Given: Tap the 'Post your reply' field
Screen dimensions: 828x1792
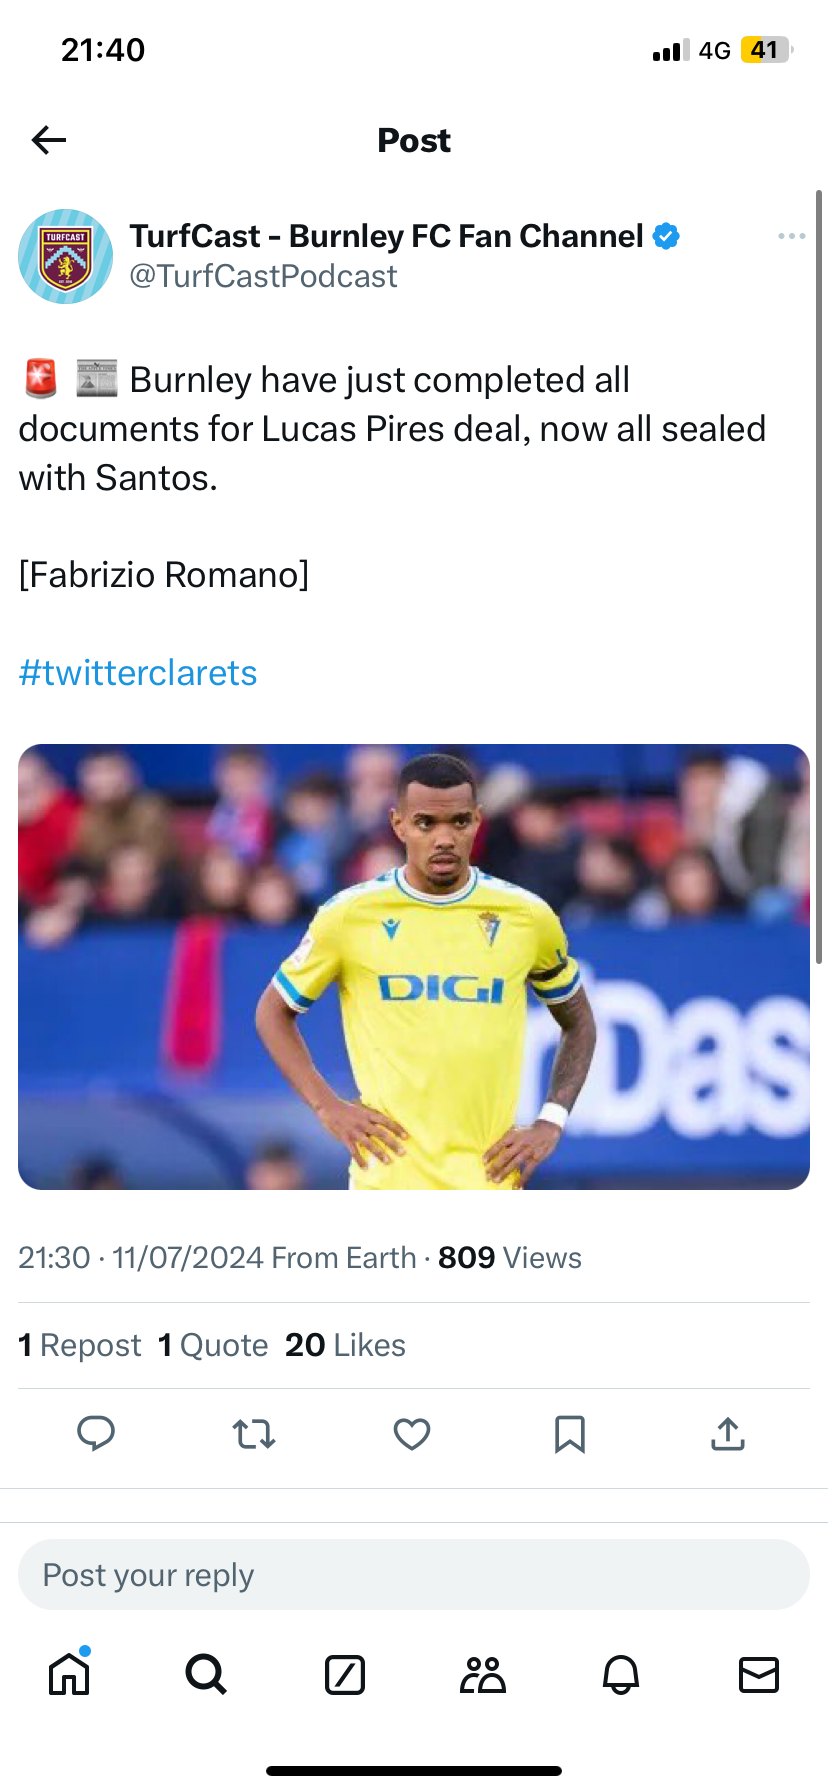Looking at the screenshot, I should click(414, 1575).
